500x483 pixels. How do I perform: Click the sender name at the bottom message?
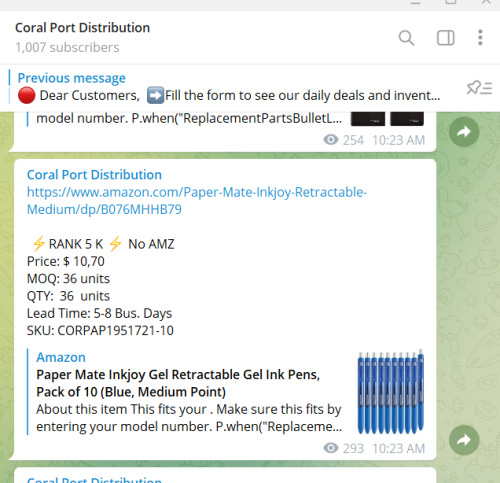pos(94,480)
